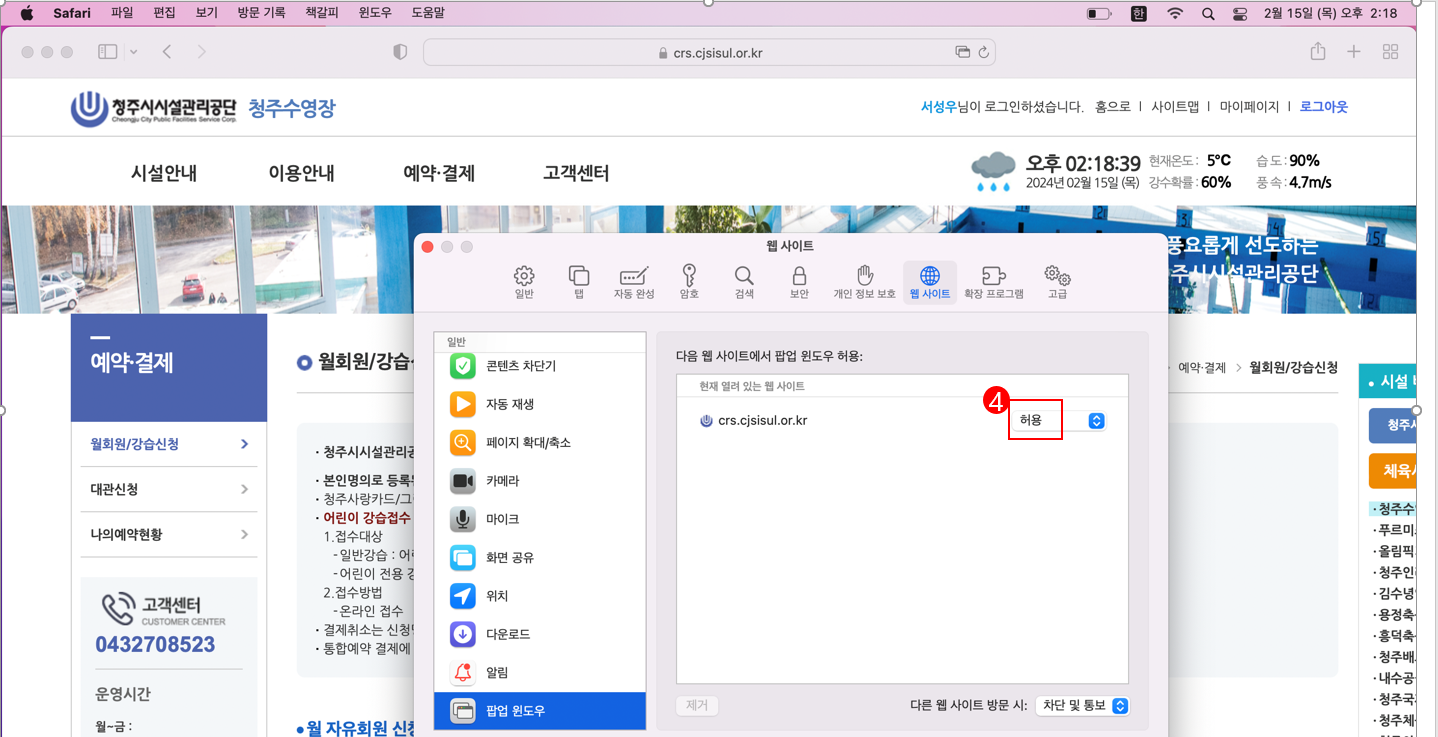The image size is (1438, 737).
Task: Click the Wi-Fi status icon
Action: [1175, 14]
